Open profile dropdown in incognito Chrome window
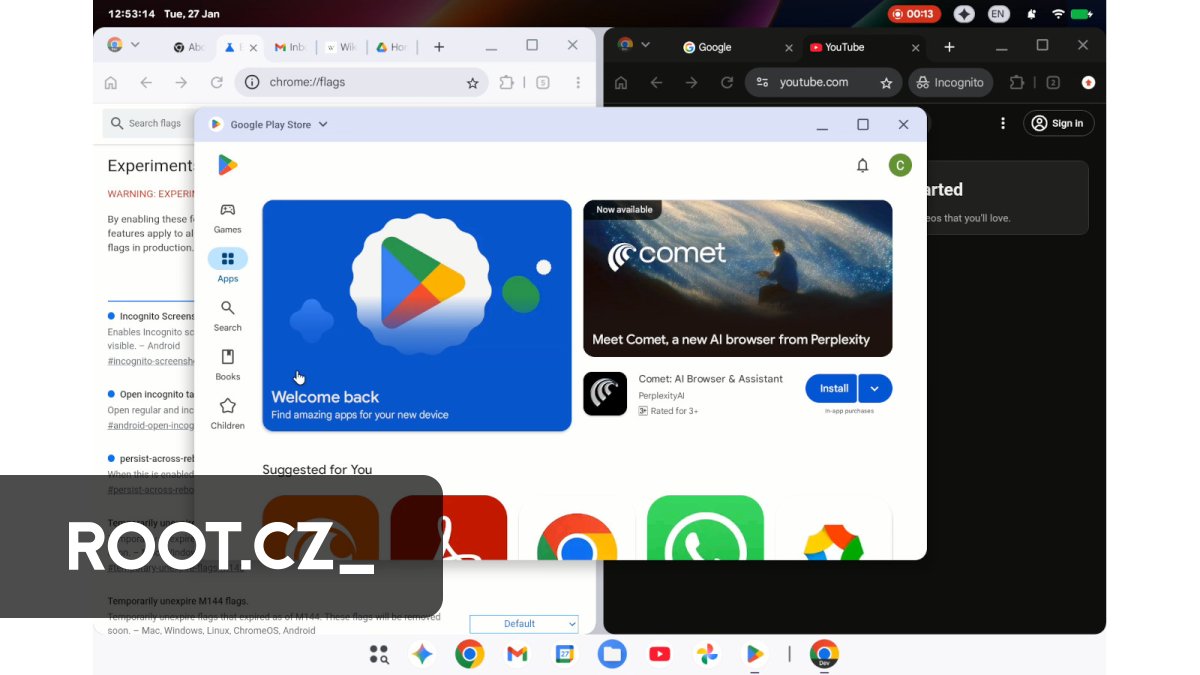Screen dimensions: 1200x675 point(645,45)
